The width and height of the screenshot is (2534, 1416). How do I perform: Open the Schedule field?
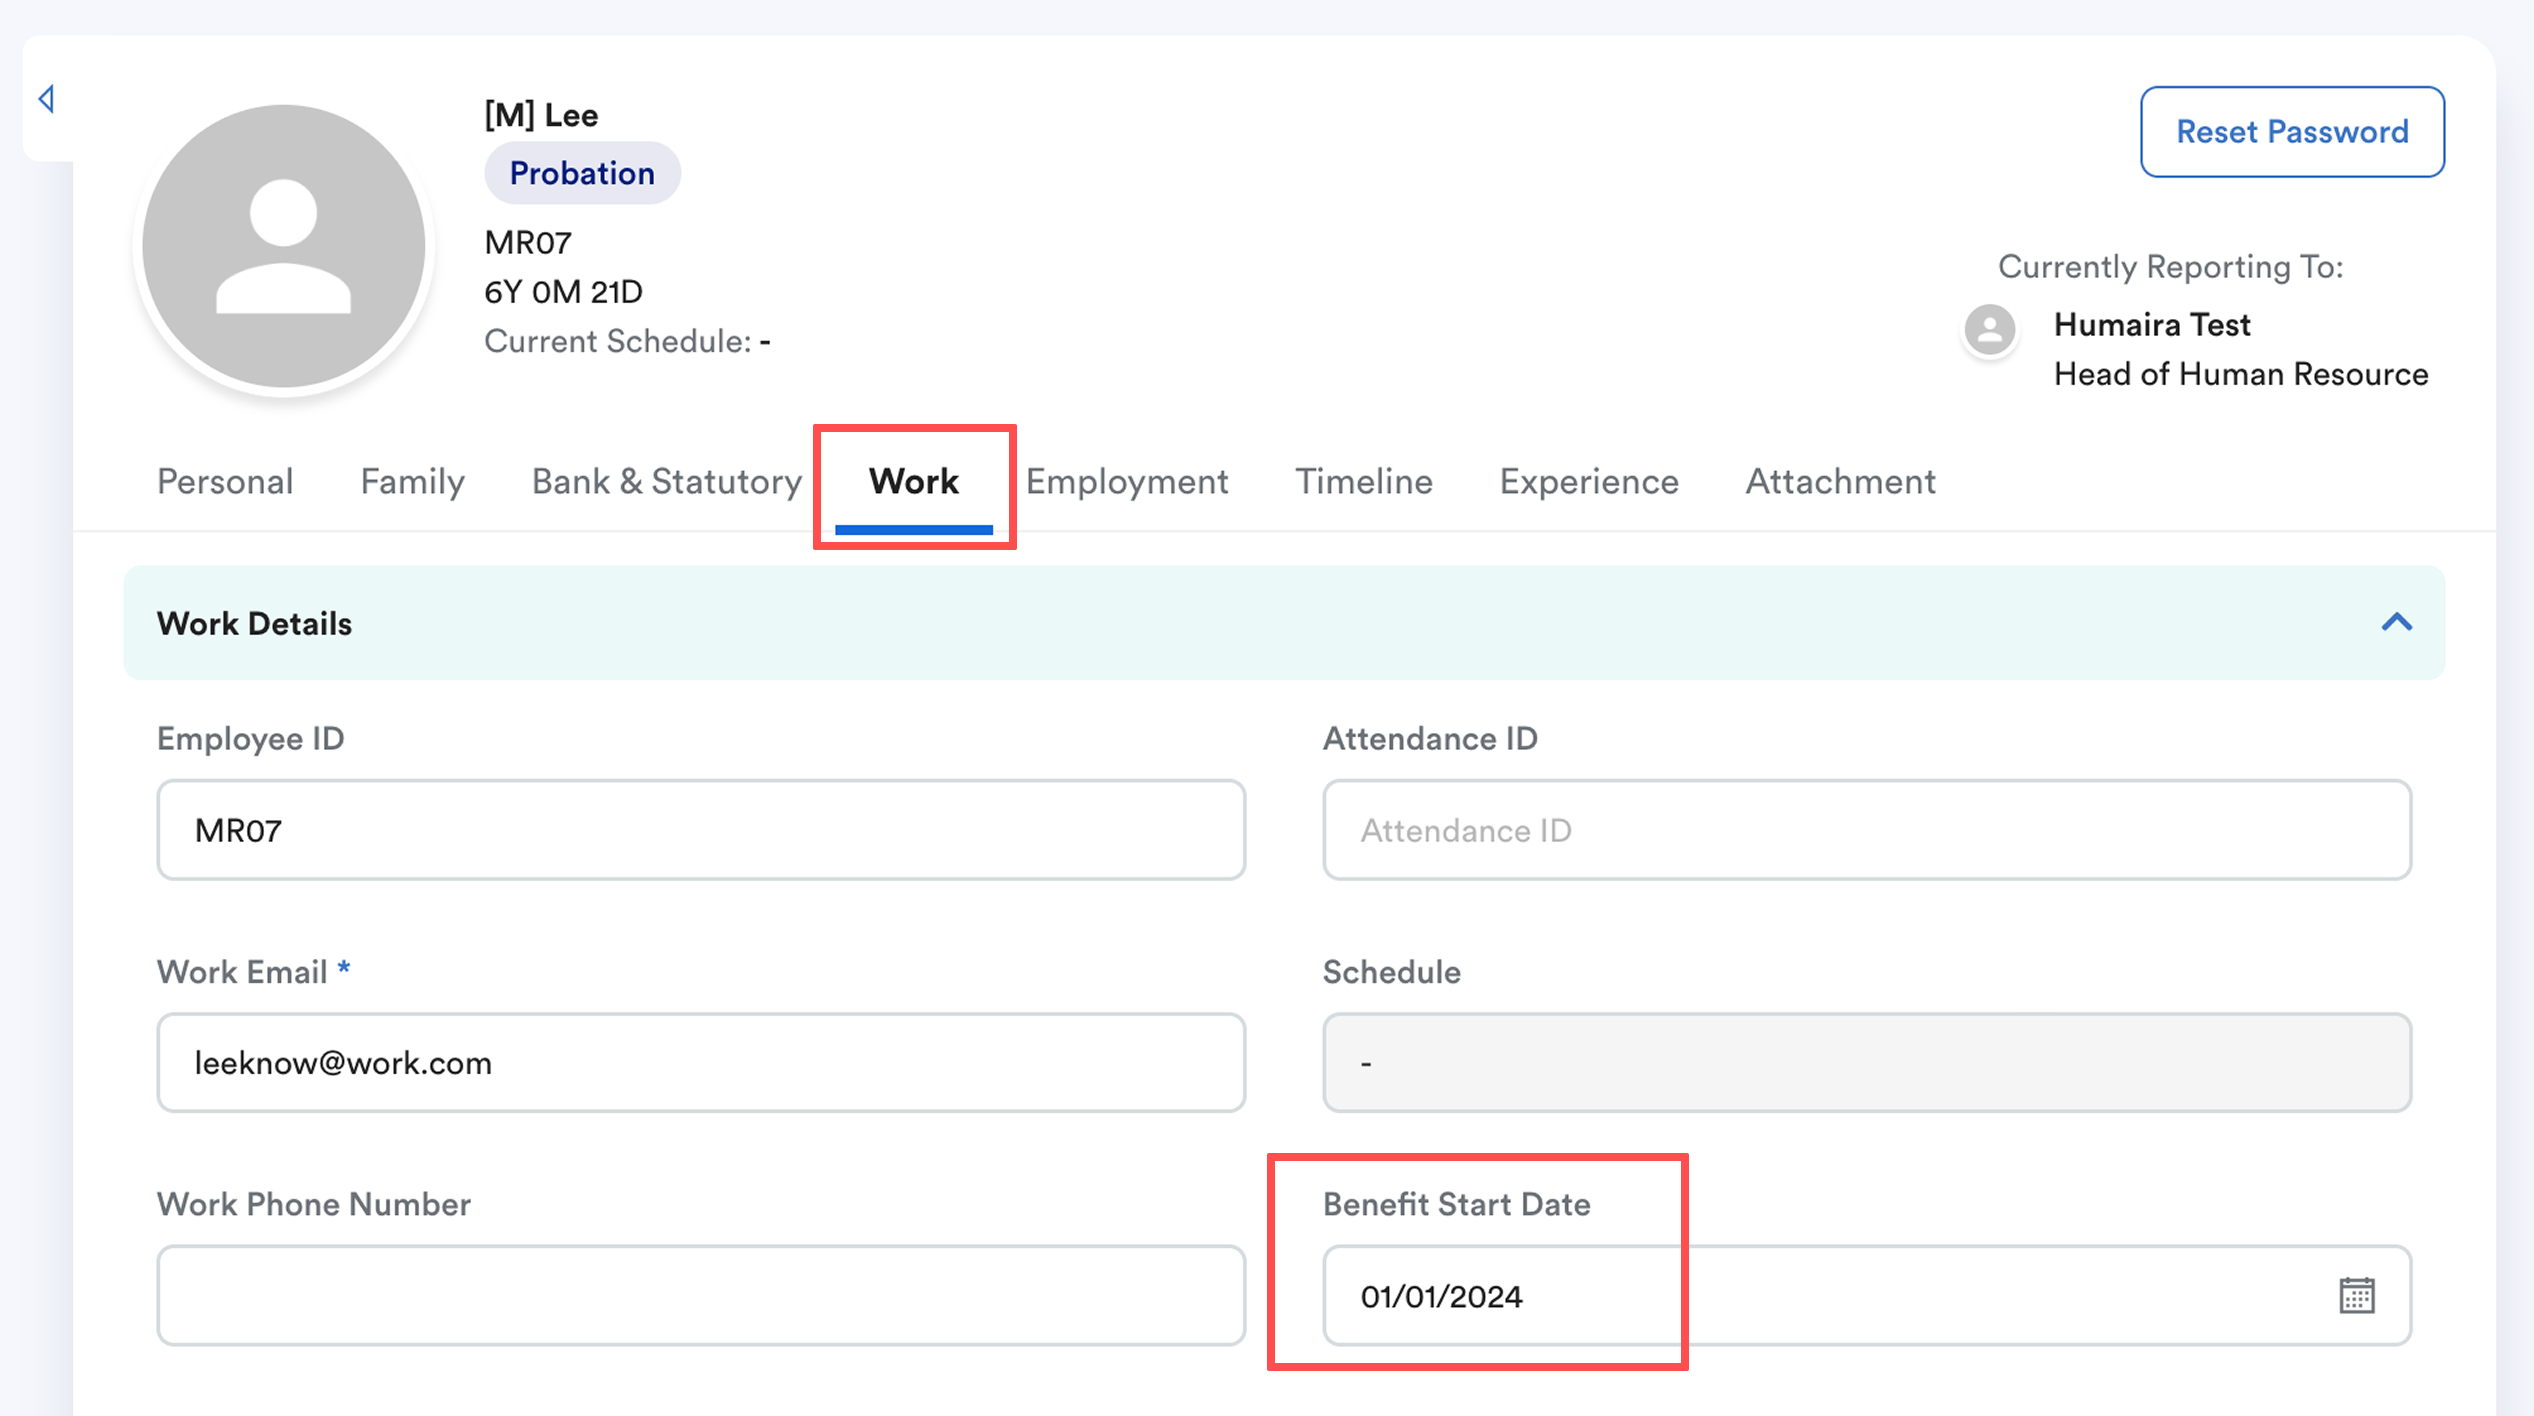click(1866, 1063)
